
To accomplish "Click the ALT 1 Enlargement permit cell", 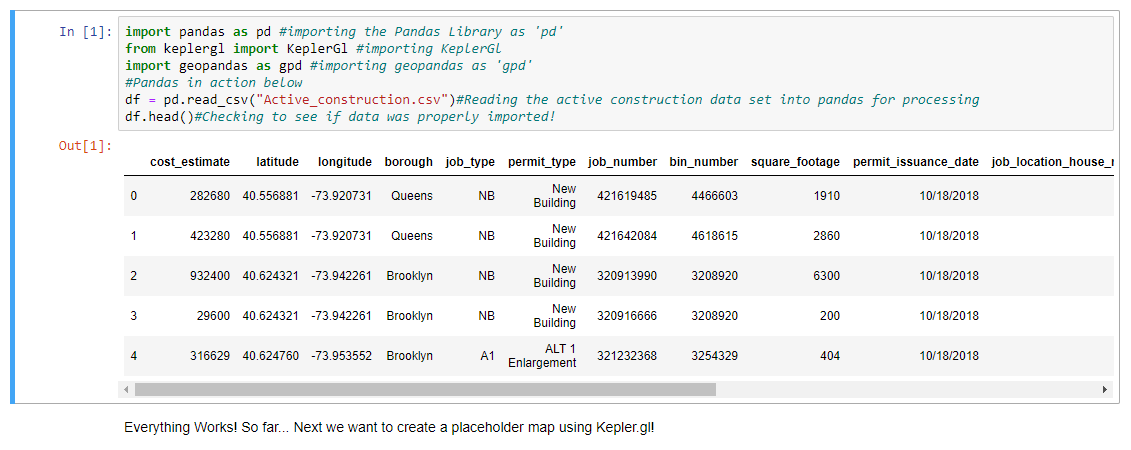I will (542, 356).
